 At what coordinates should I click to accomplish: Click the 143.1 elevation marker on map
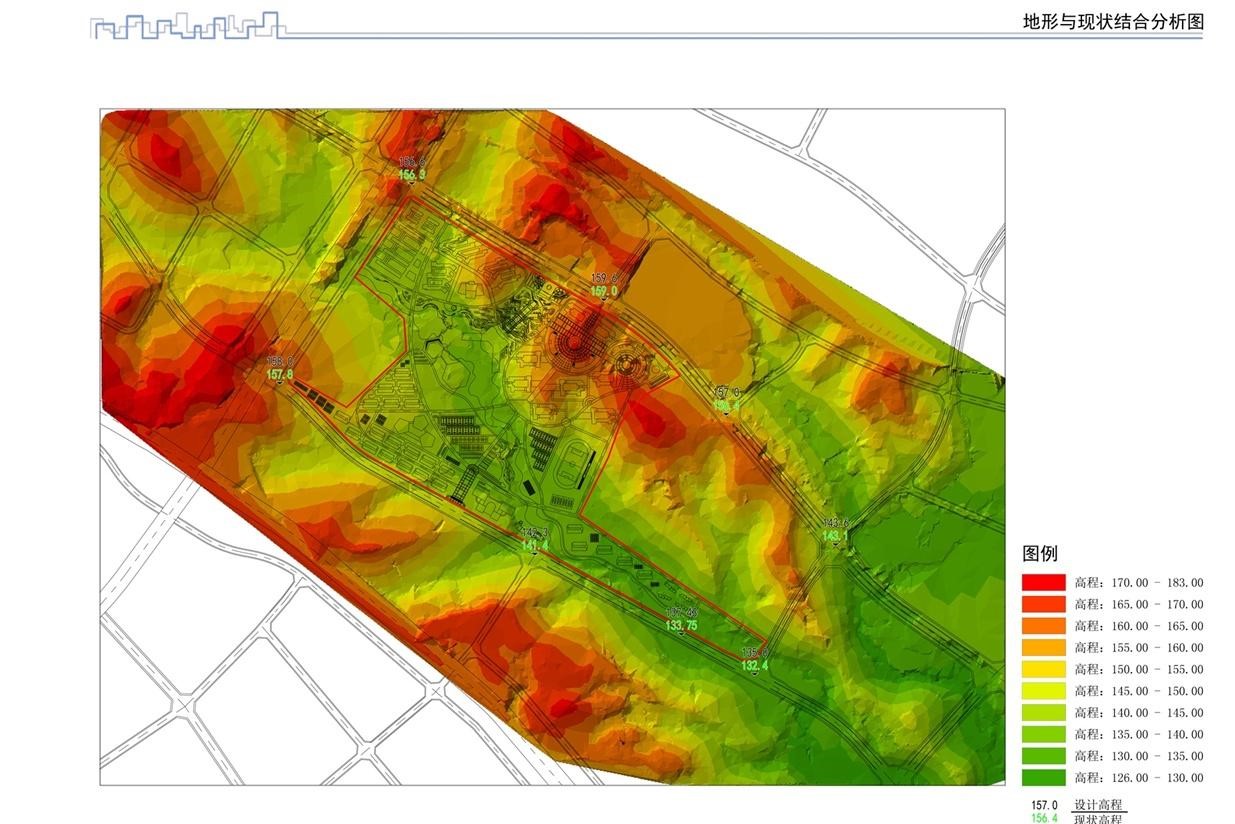tap(836, 535)
